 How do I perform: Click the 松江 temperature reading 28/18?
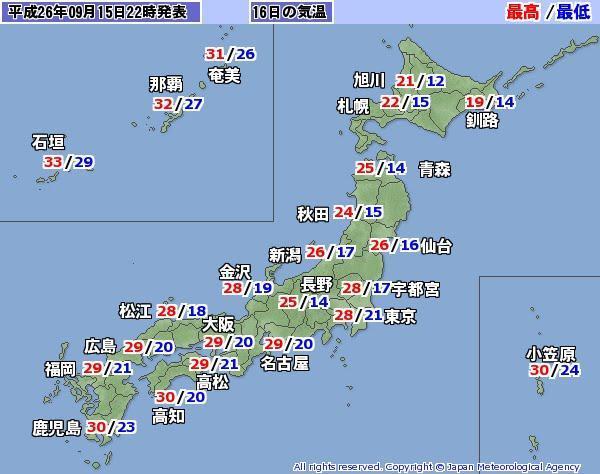pos(182,311)
